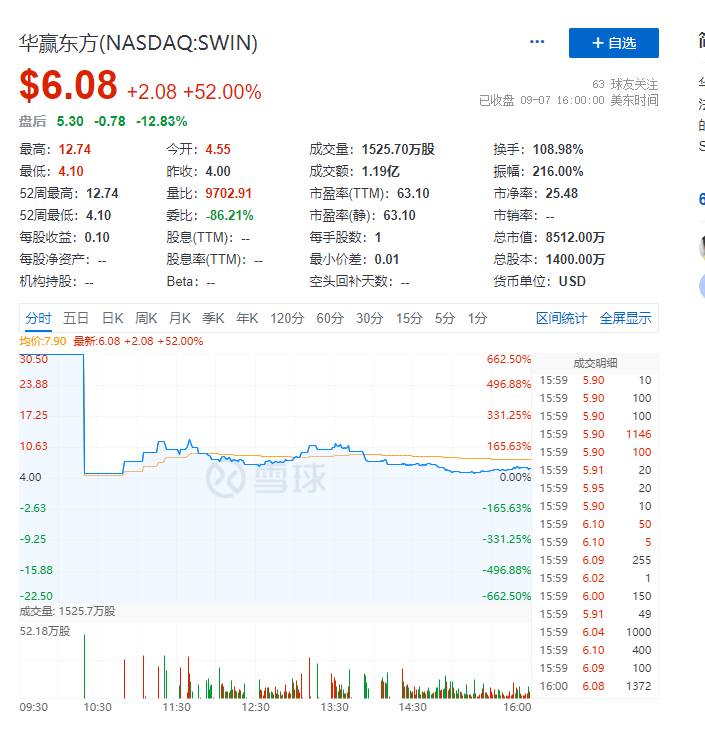705x740 pixels.
Task: Click the trade row priced 6.00 volume 150
Action: [595, 596]
